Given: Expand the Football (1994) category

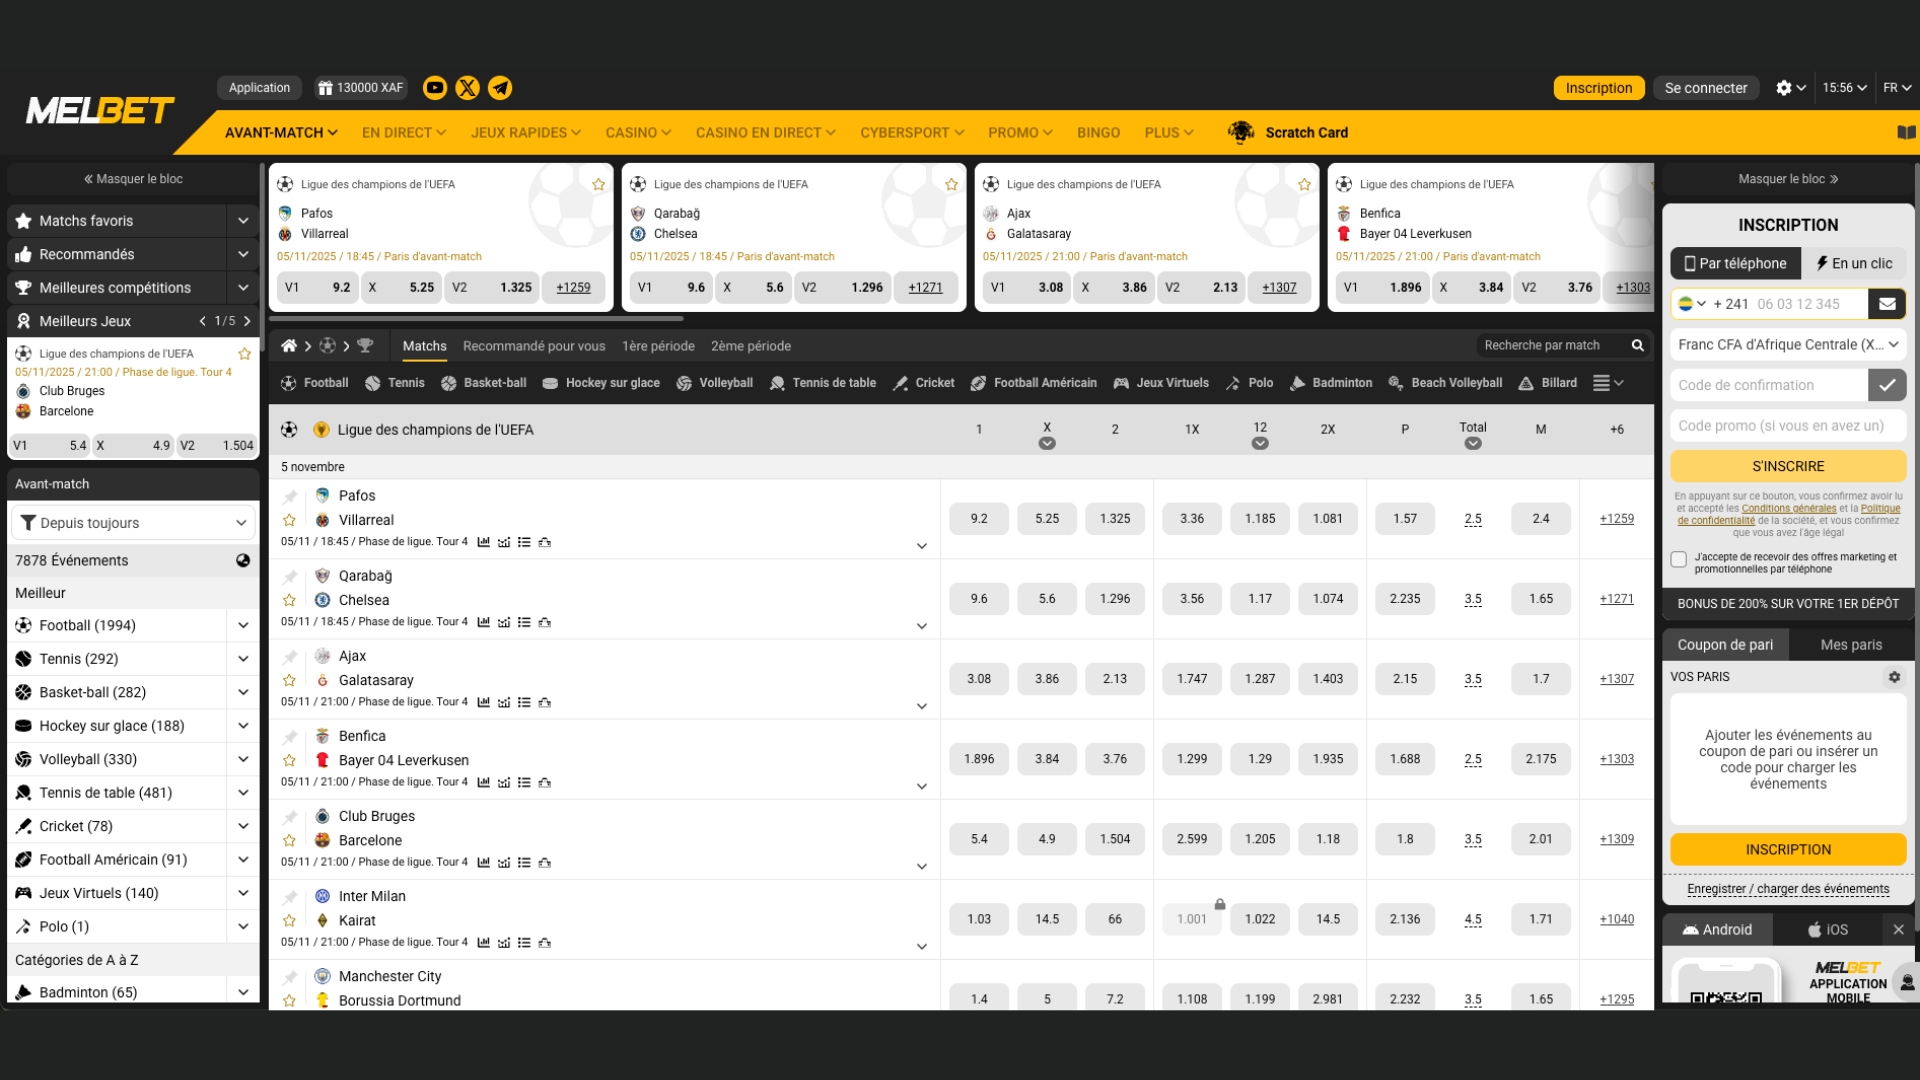Looking at the screenshot, I should click(243, 625).
